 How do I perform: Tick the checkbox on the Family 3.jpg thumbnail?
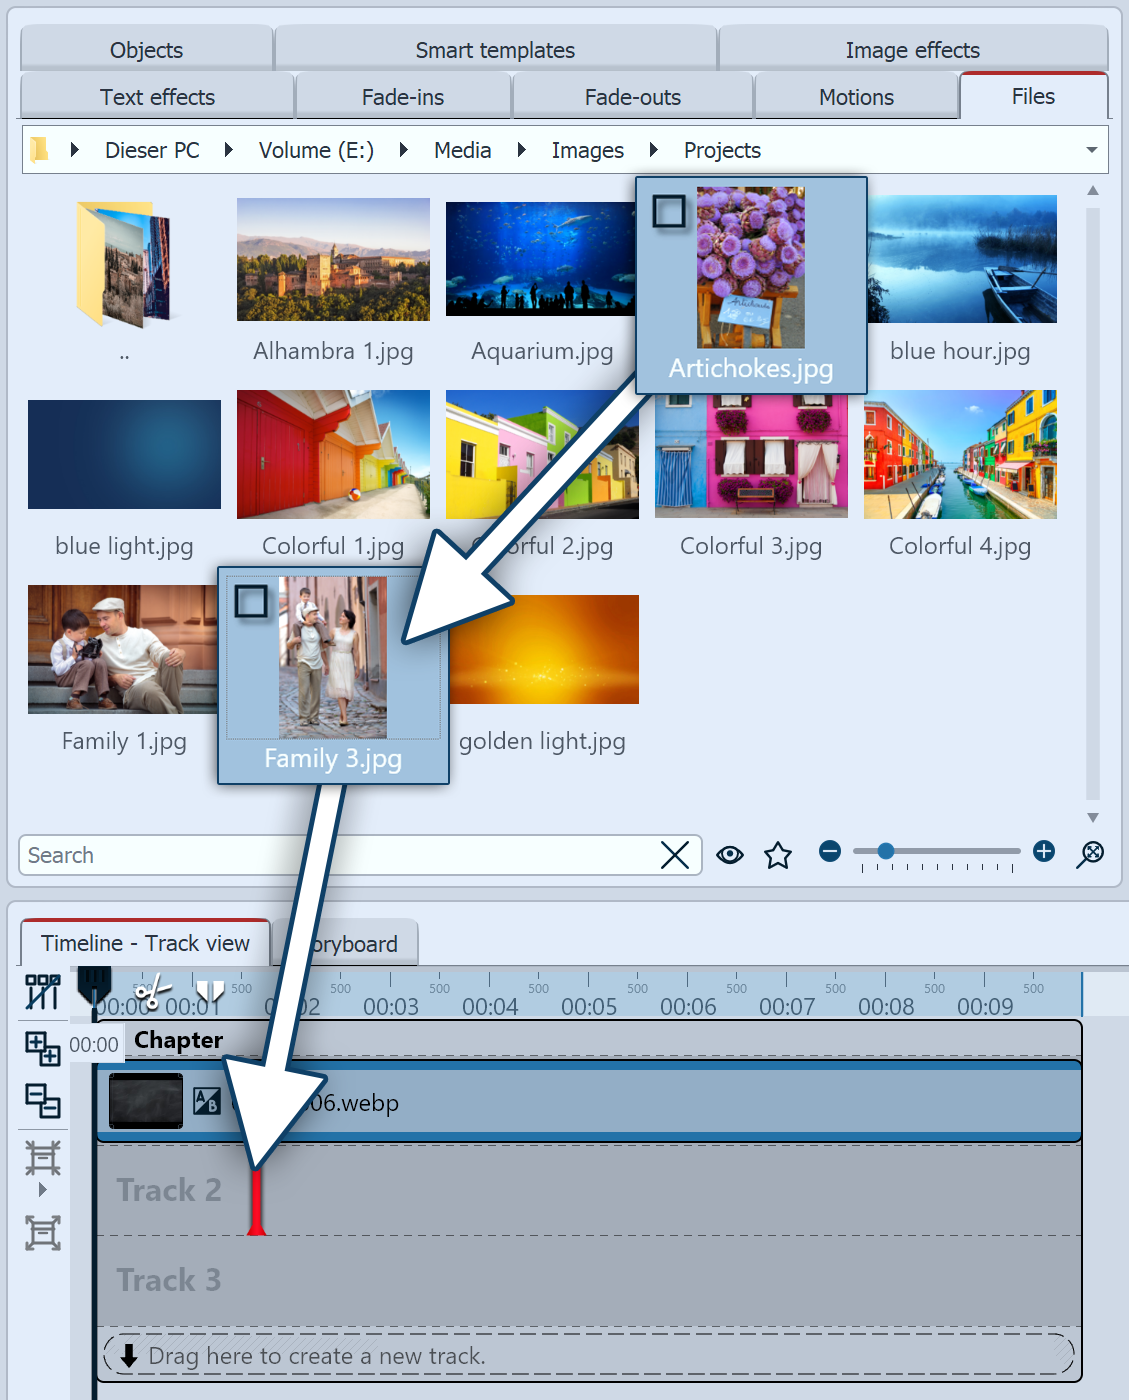(x=249, y=601)
